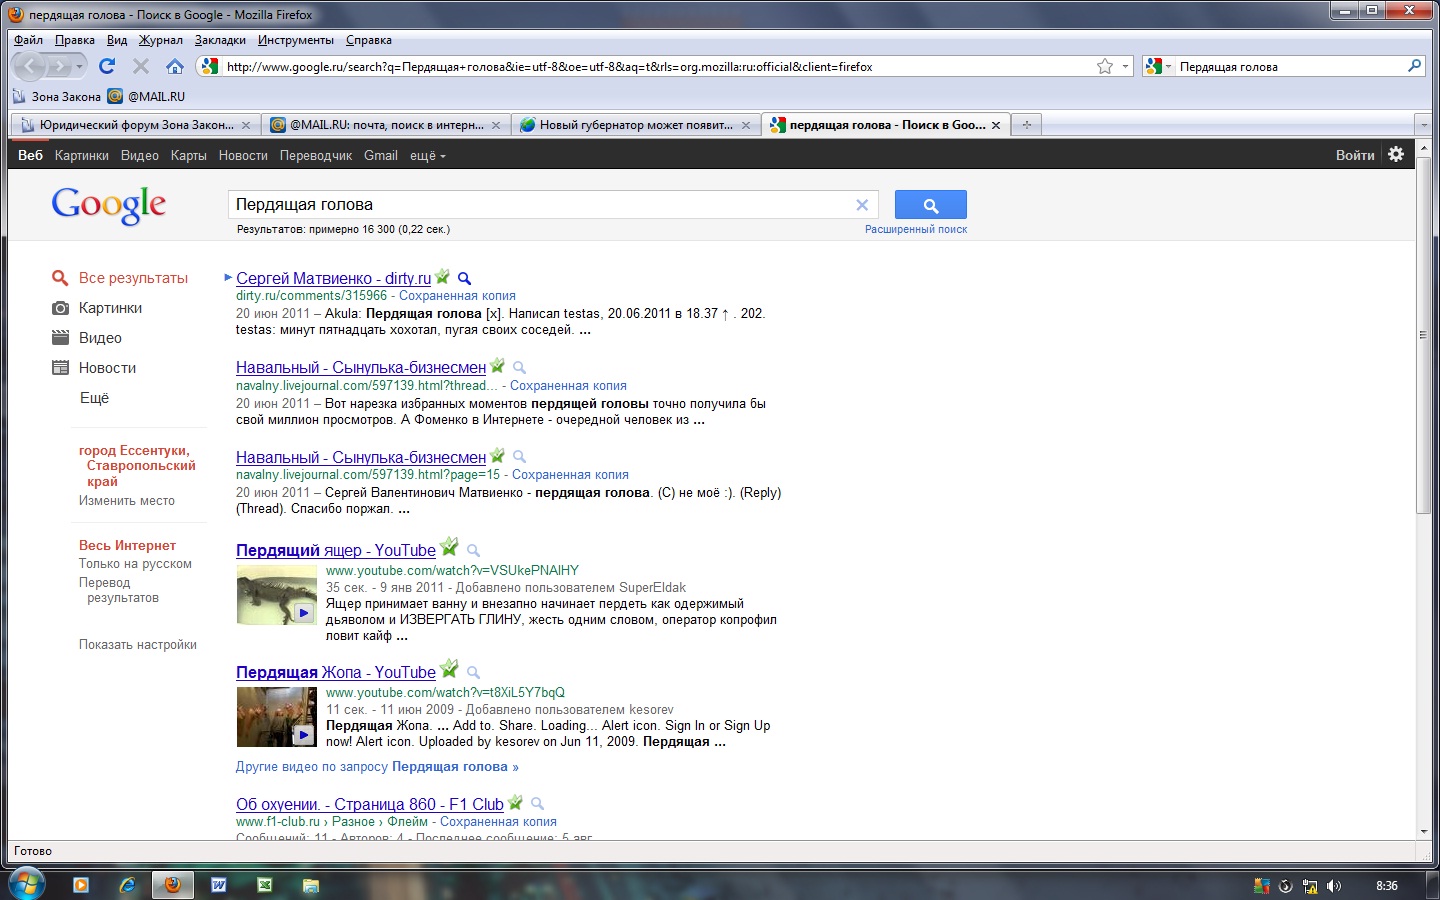Image resolution: width=1440 pixels, height=900 pixels.
Task: Play the Перdящая Жопа video thumbnail
Action: point(277,717)
